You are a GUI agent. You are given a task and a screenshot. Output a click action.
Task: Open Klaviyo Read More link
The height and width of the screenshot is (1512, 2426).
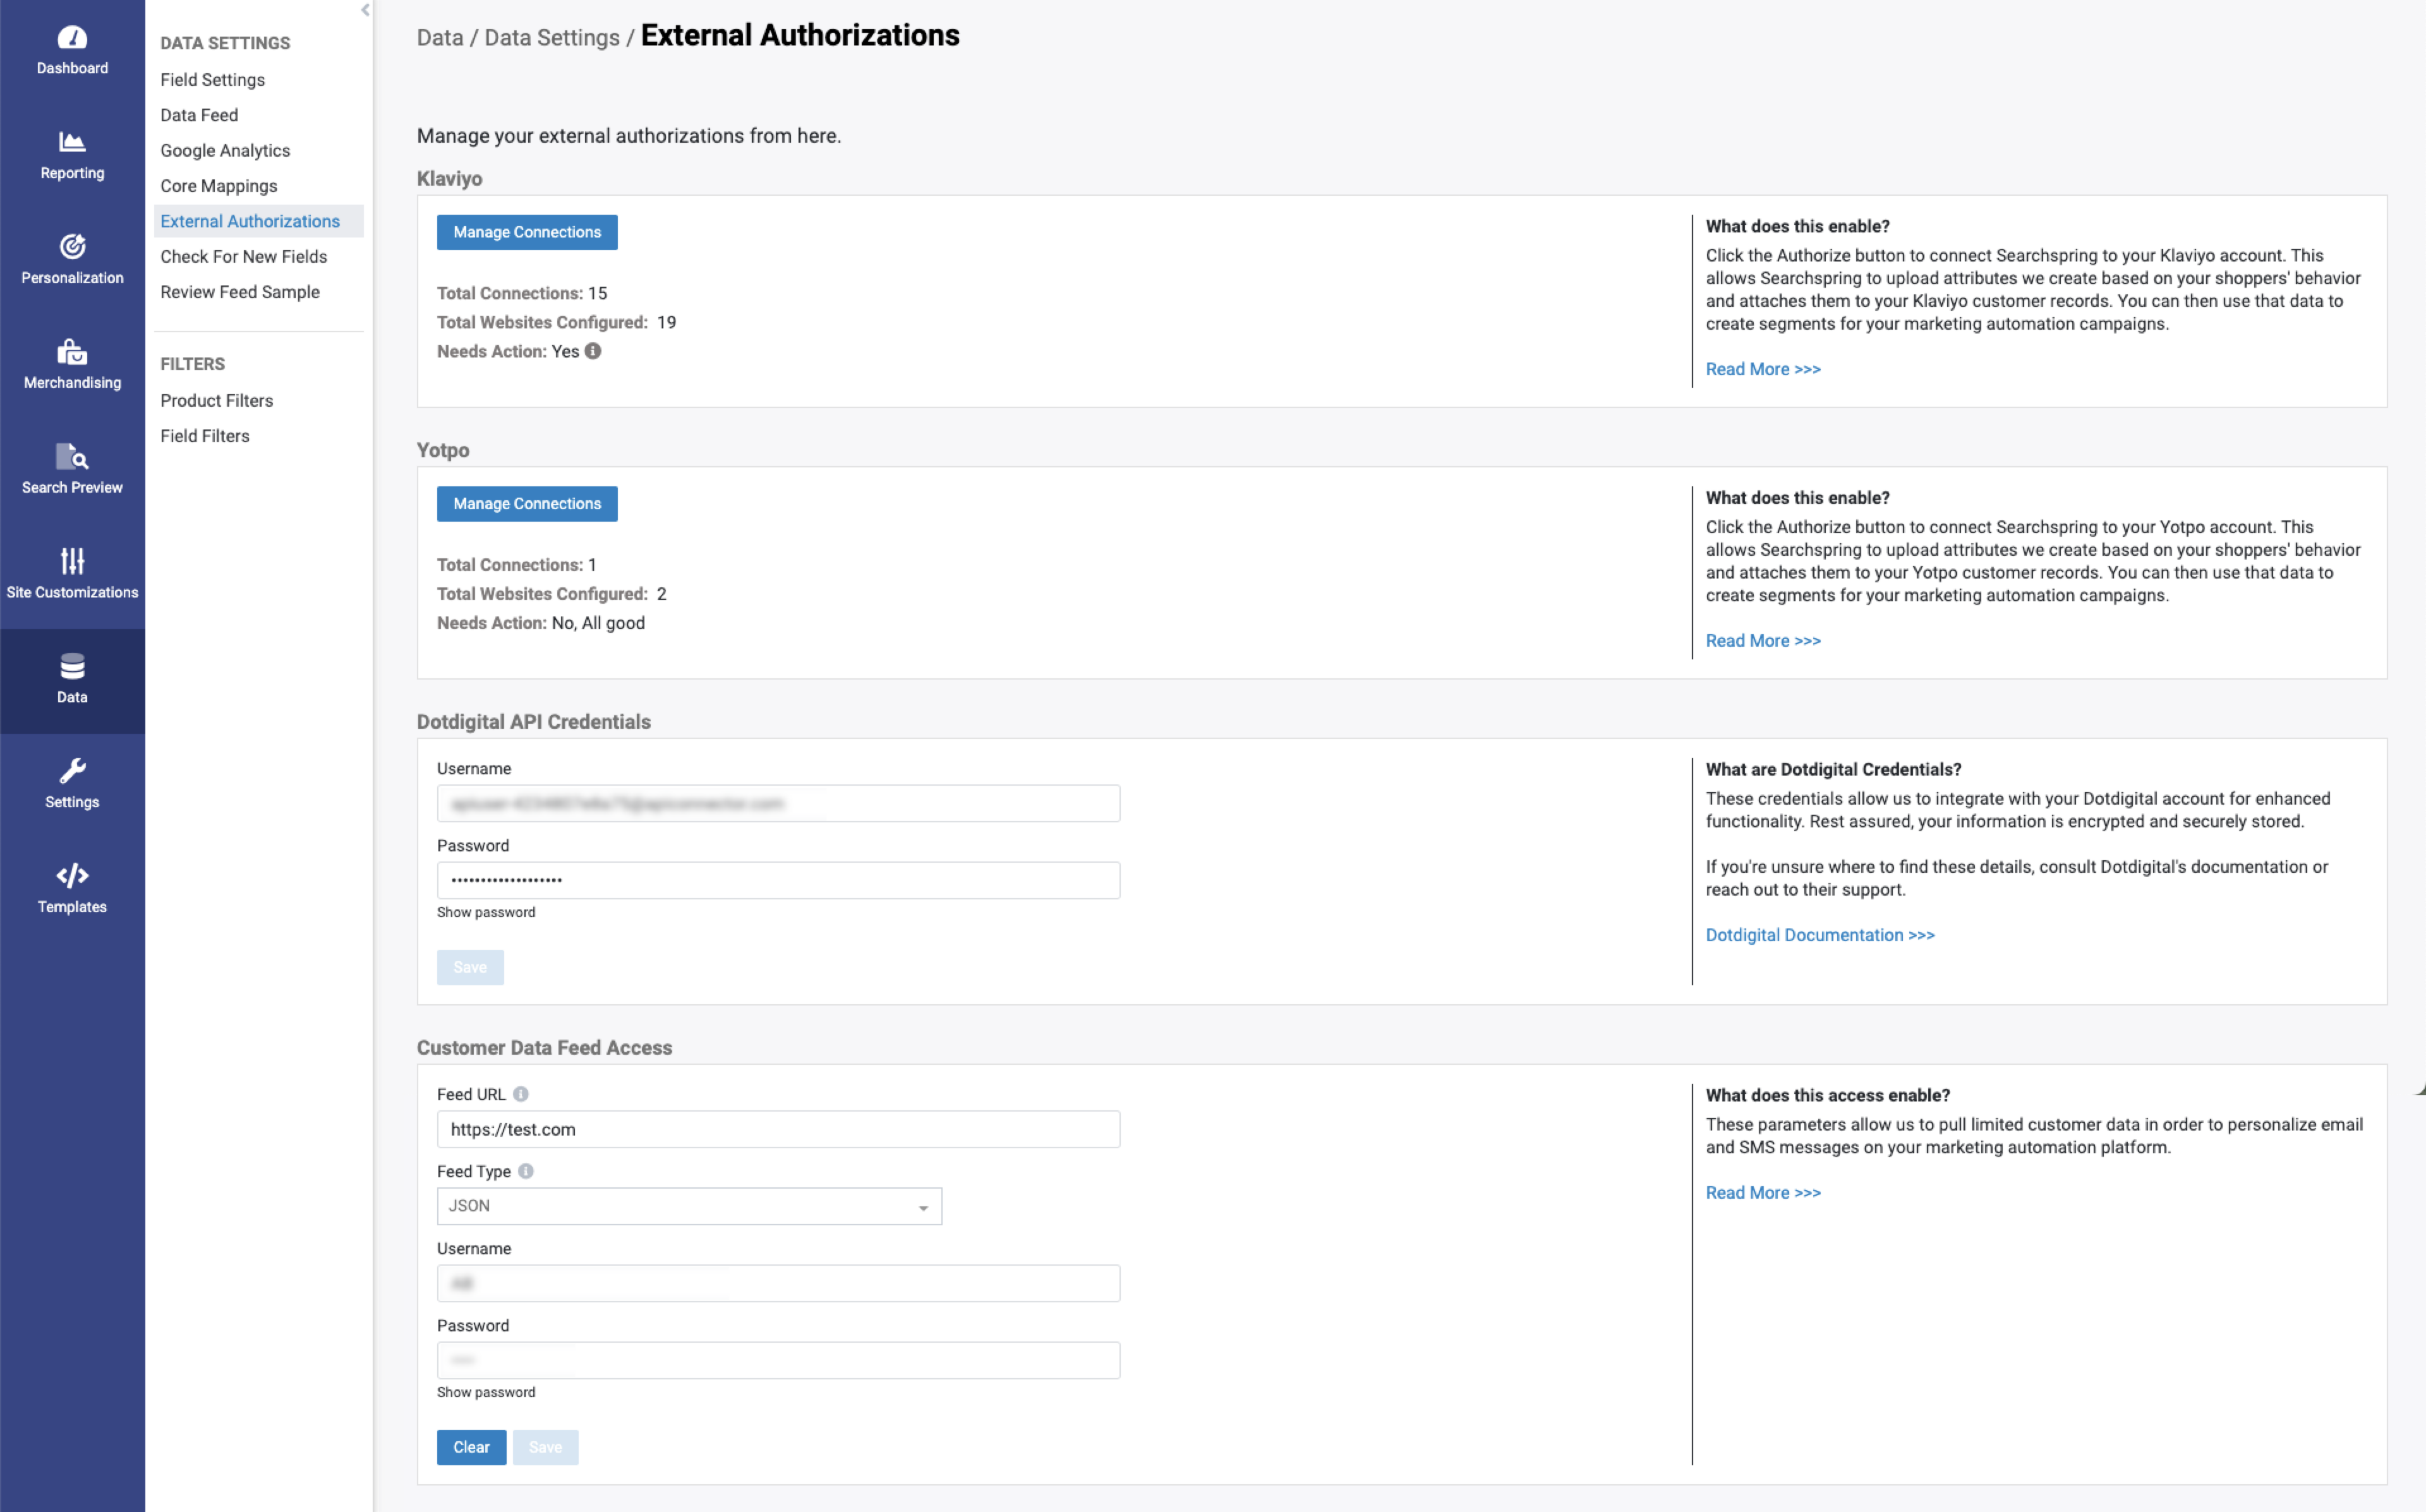pyautogui.click(x=1763, y=369)
